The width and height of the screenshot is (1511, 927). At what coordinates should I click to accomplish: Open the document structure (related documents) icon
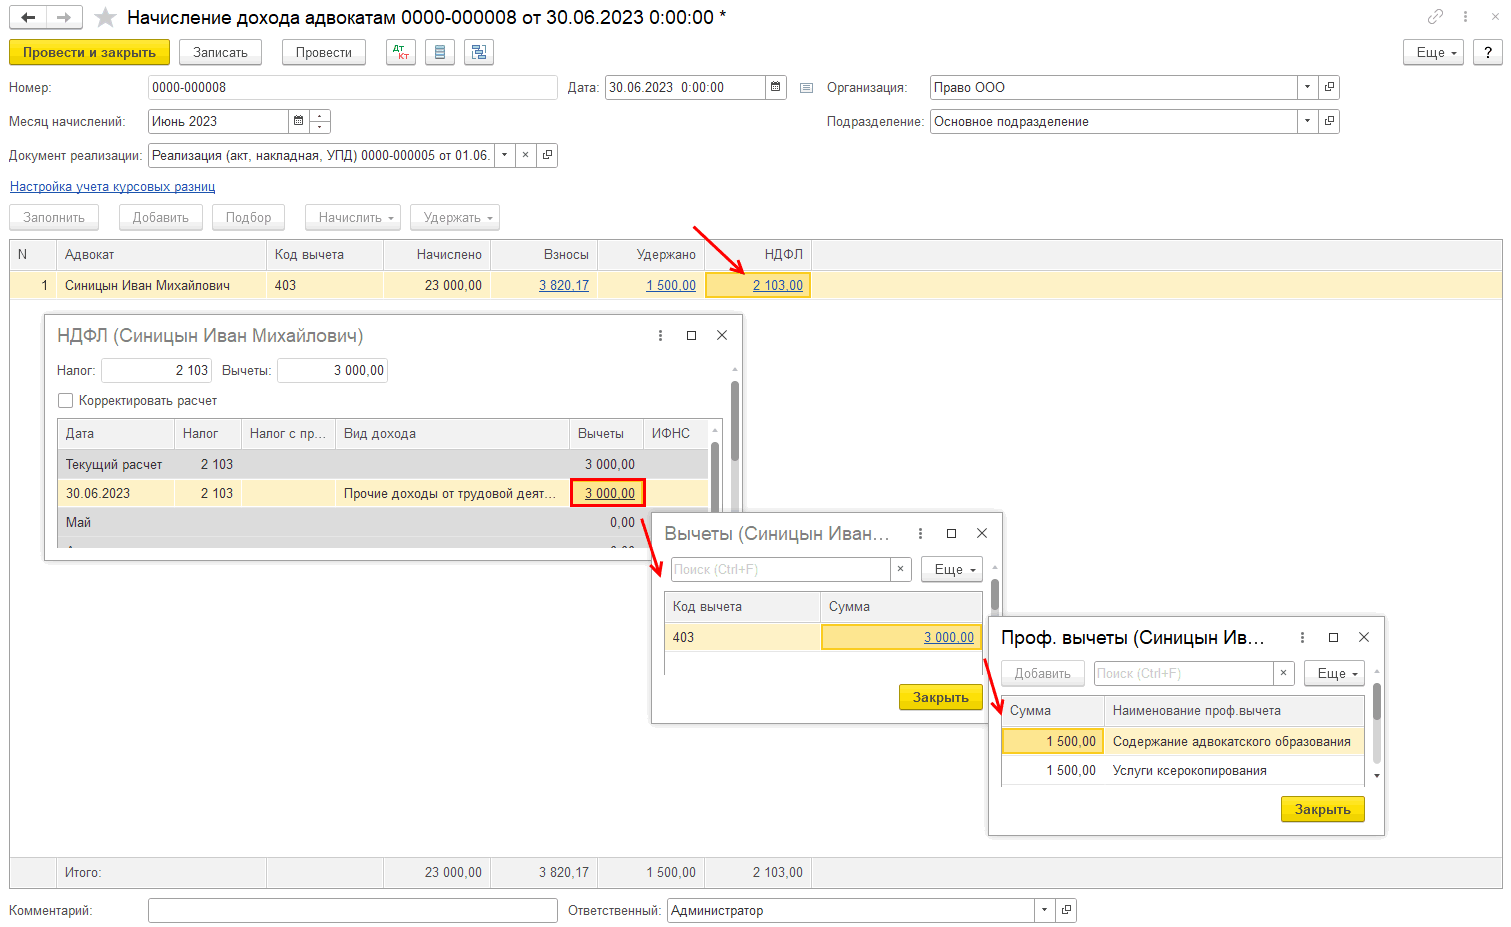[479, 52]
